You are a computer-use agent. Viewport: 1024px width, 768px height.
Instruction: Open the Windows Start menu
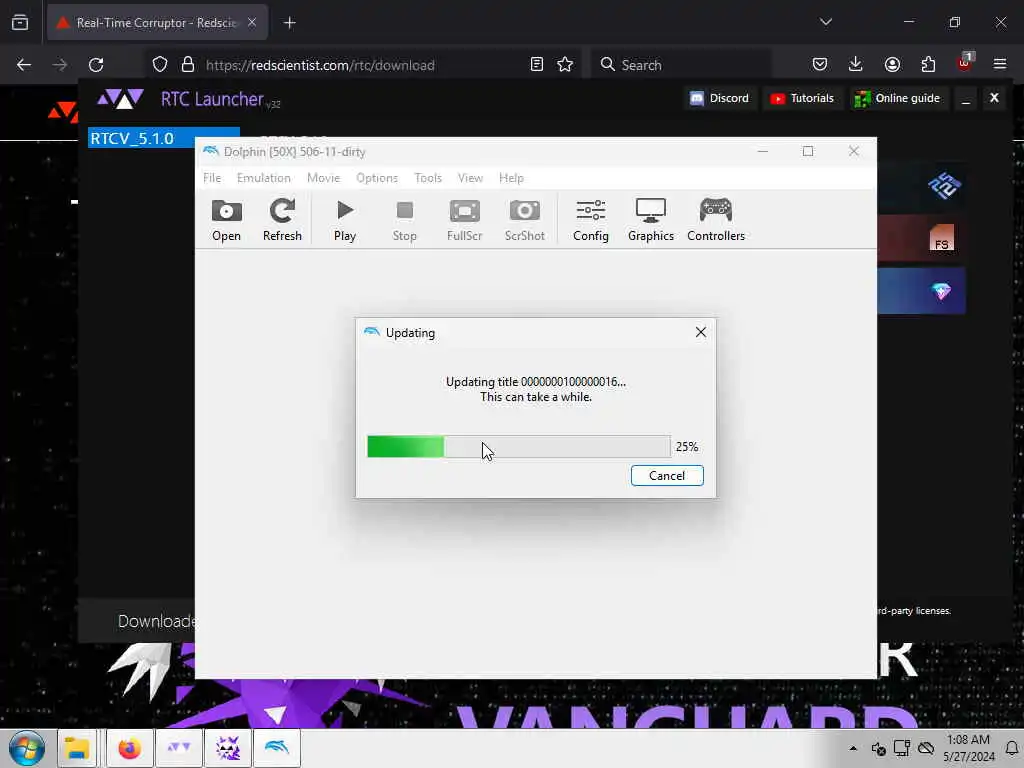27,748
